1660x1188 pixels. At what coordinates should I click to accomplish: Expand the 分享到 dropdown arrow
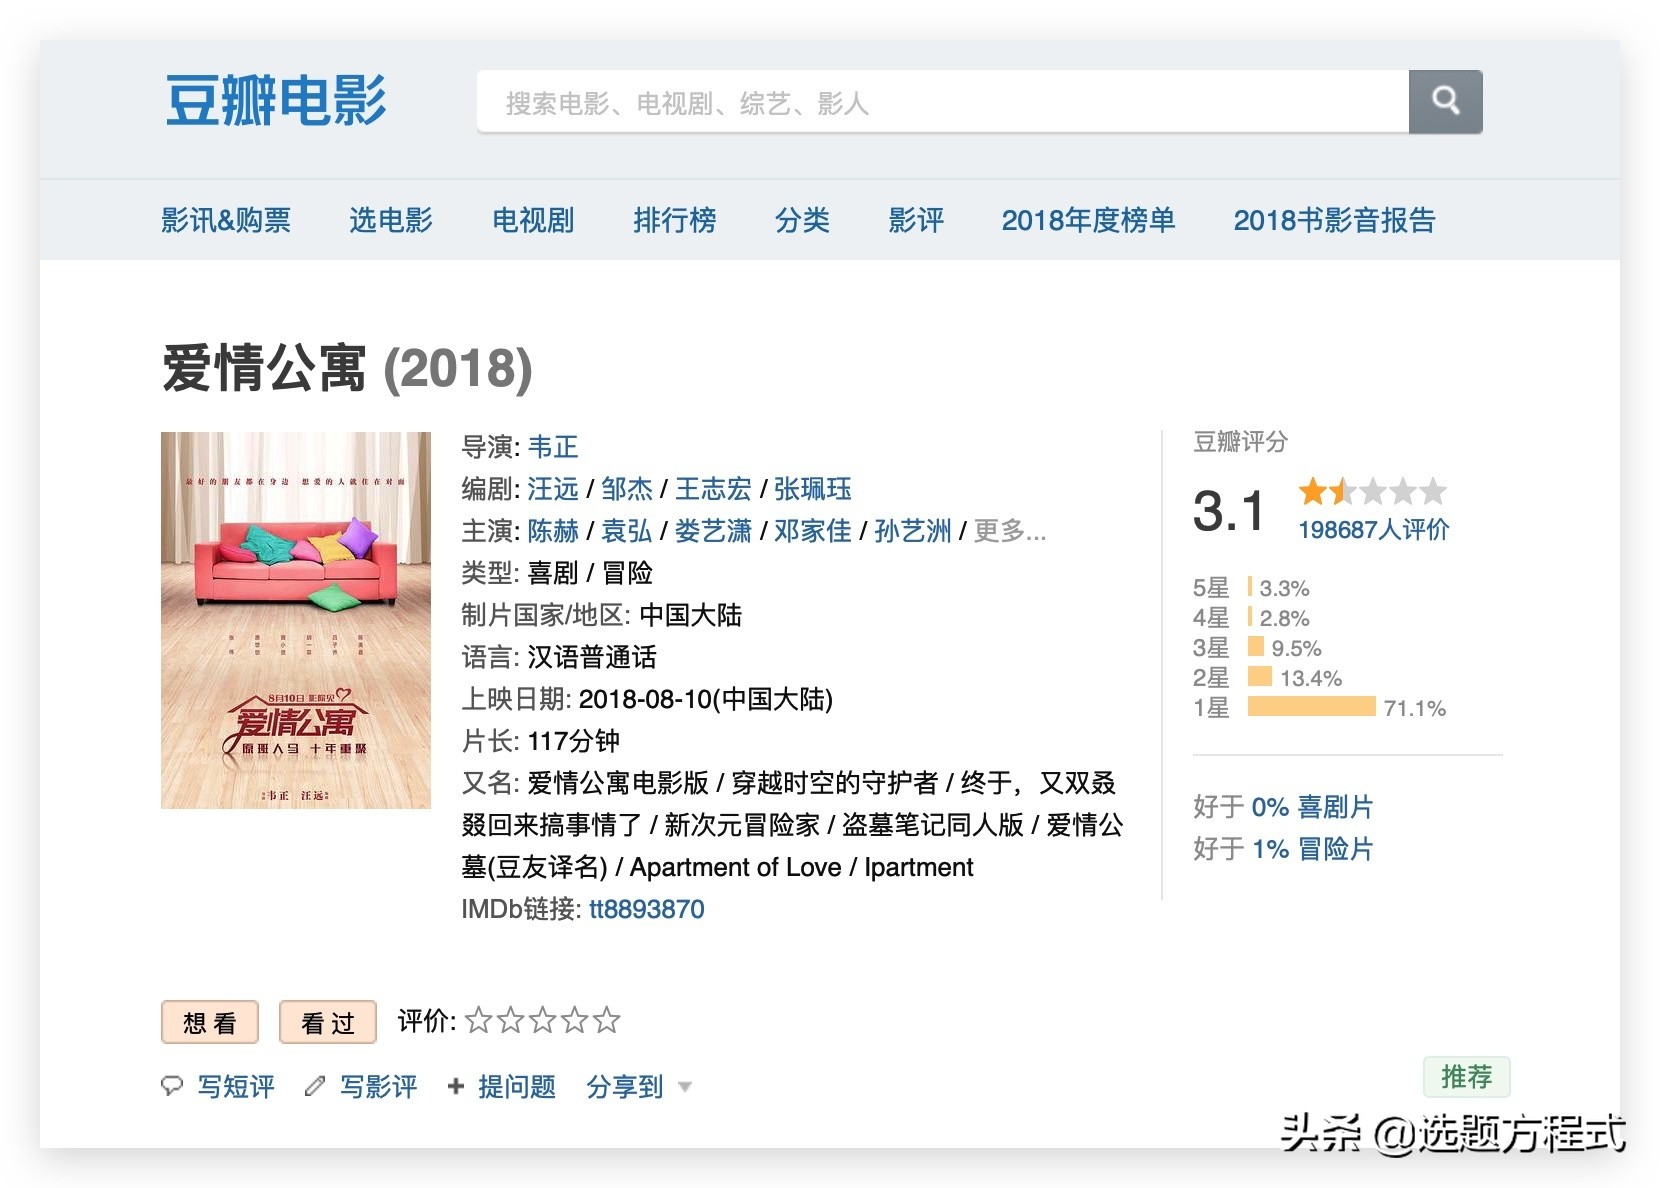[685, 1086]
